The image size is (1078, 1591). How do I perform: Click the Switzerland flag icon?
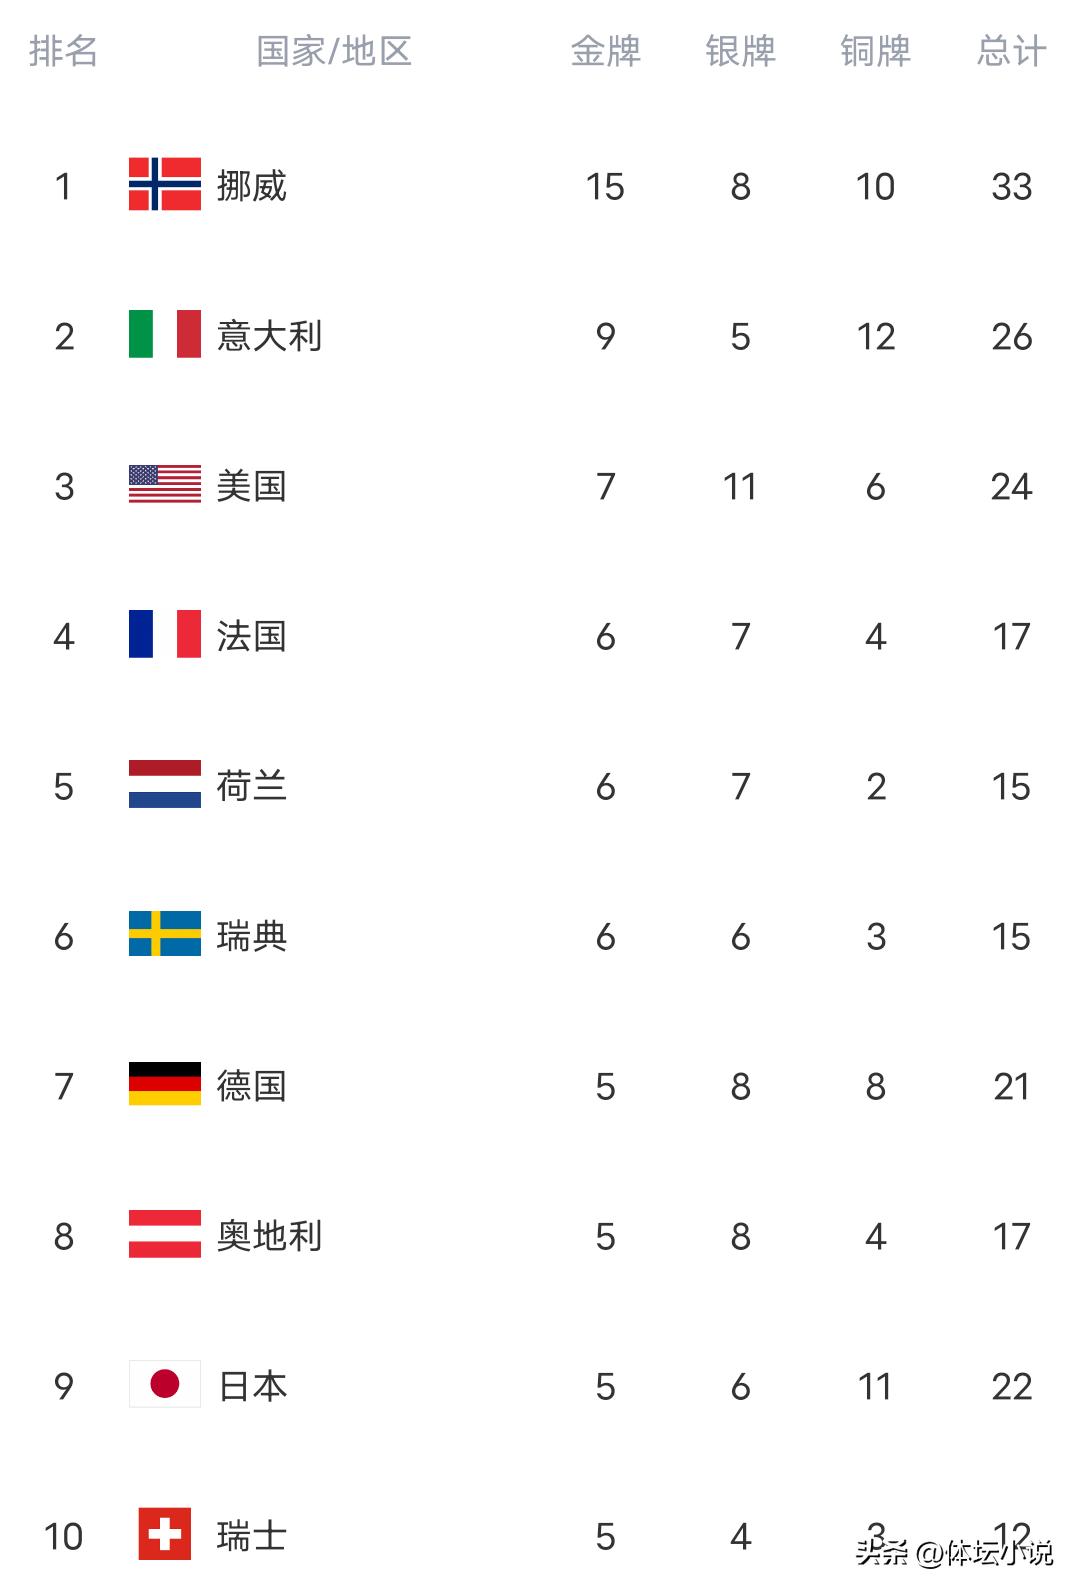pos(164,1535)
